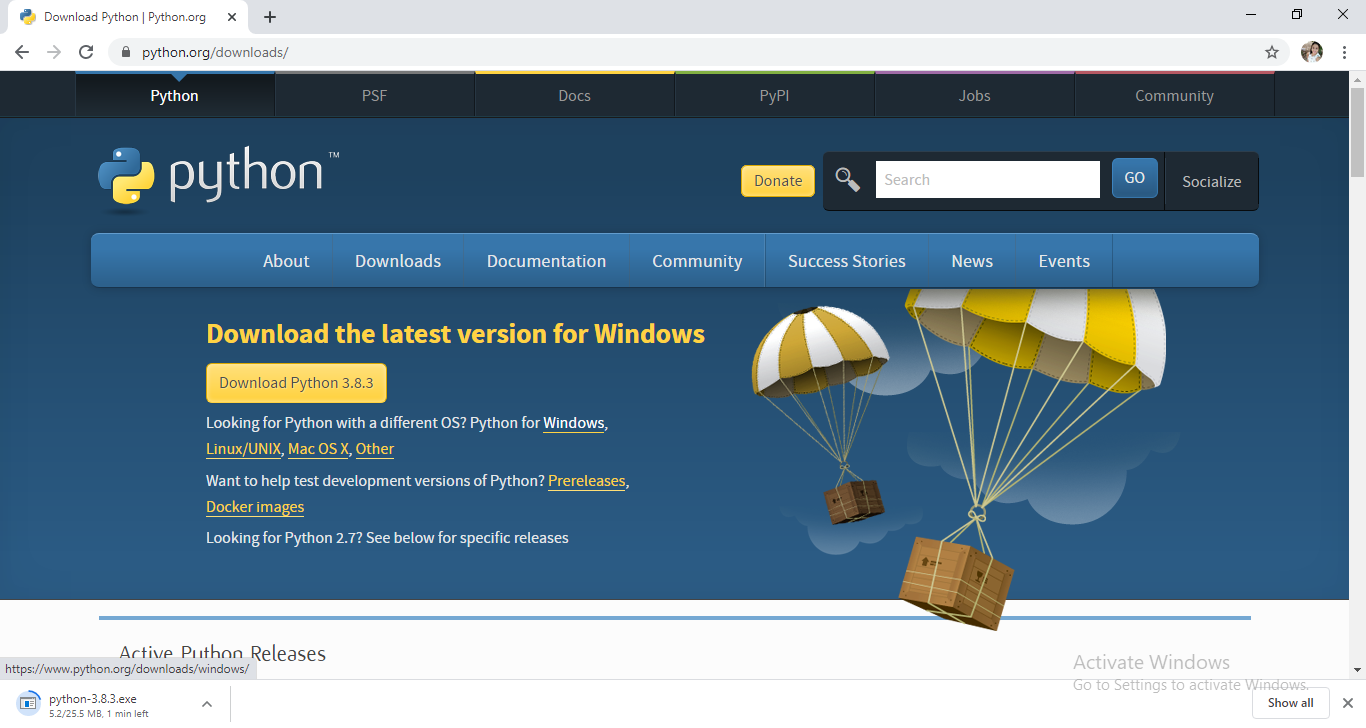Viewport: 1366px width, 728px height.
Task: Submit search with the GO button
Action: click(x=1135, y=178)
